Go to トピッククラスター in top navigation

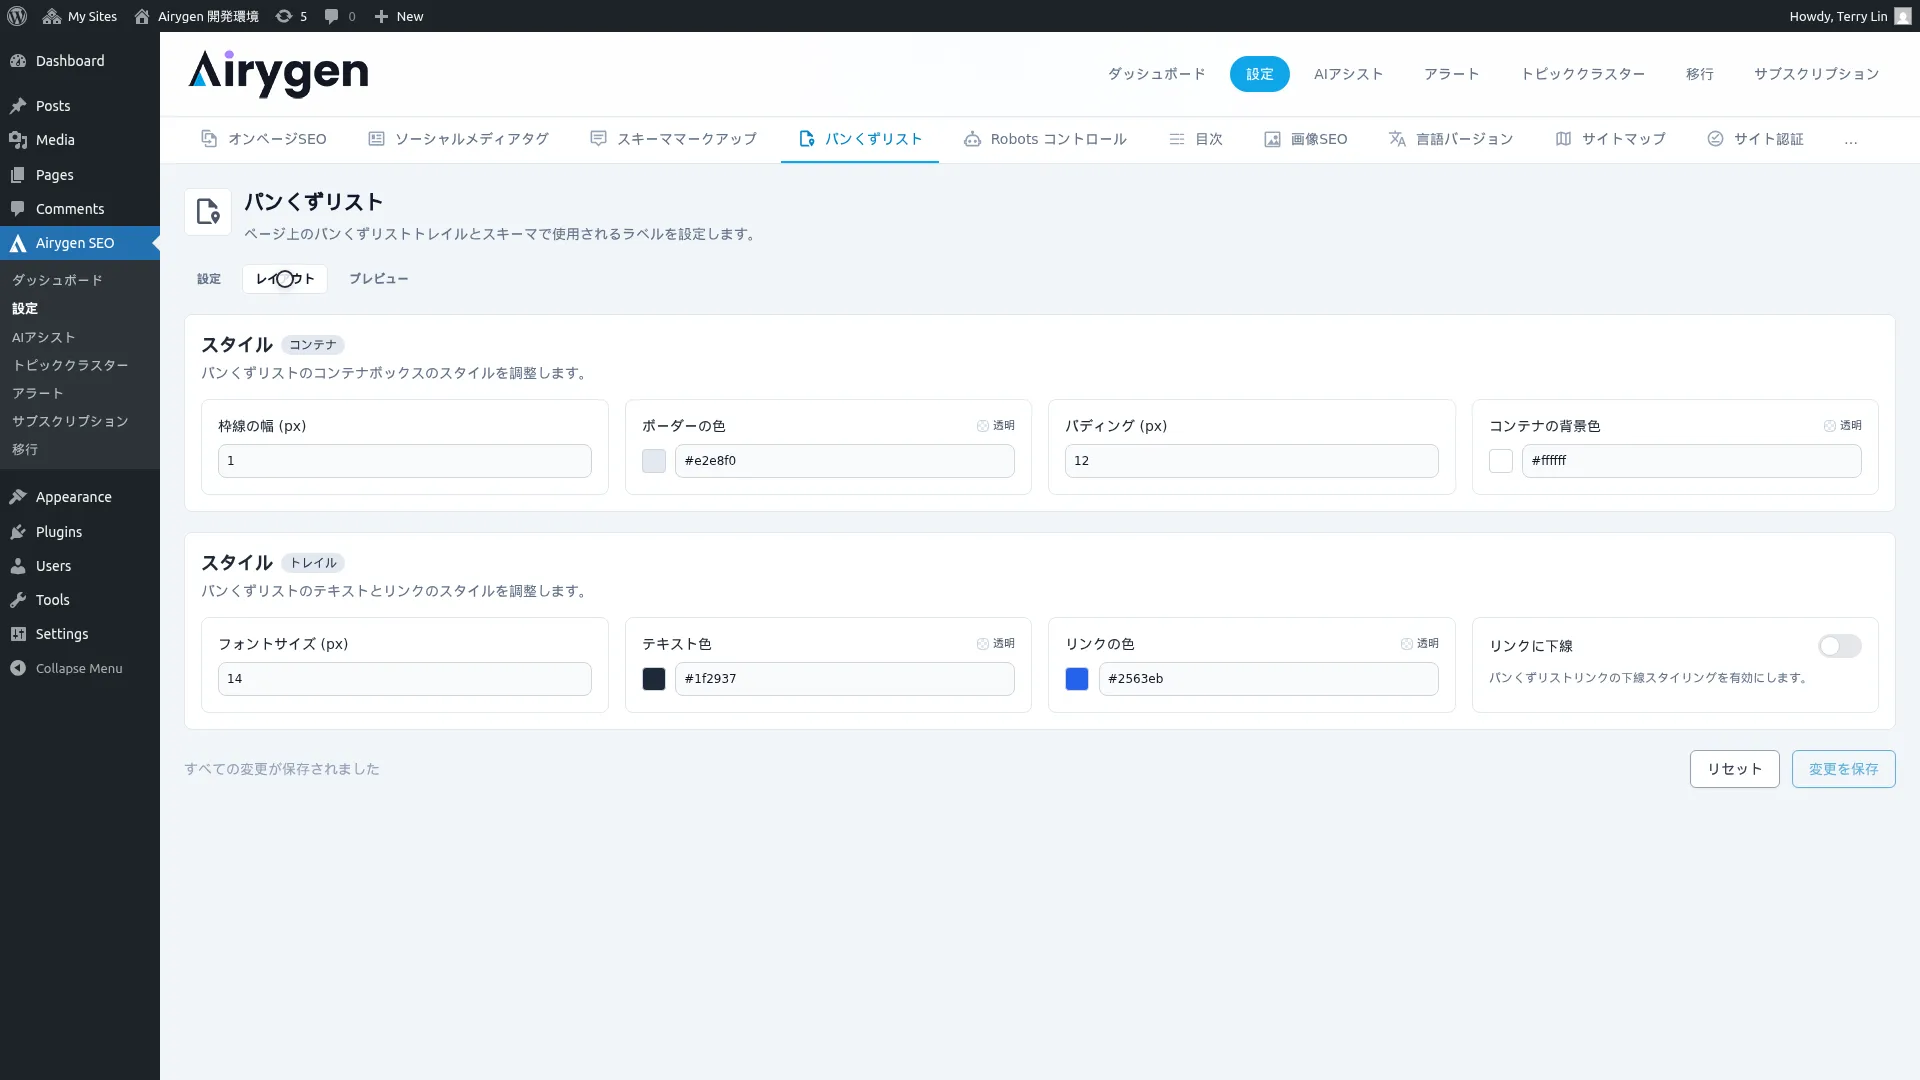tap(1583, 74)
